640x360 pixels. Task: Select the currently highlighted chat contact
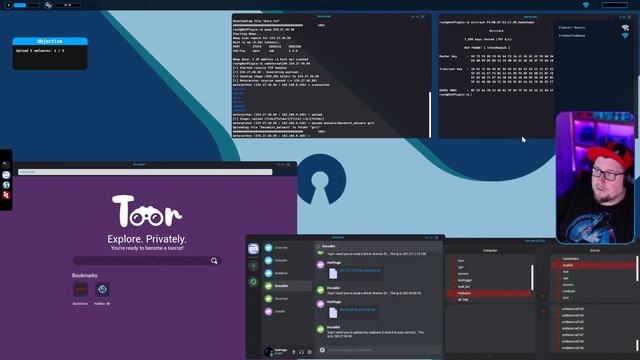click(287, 286)
